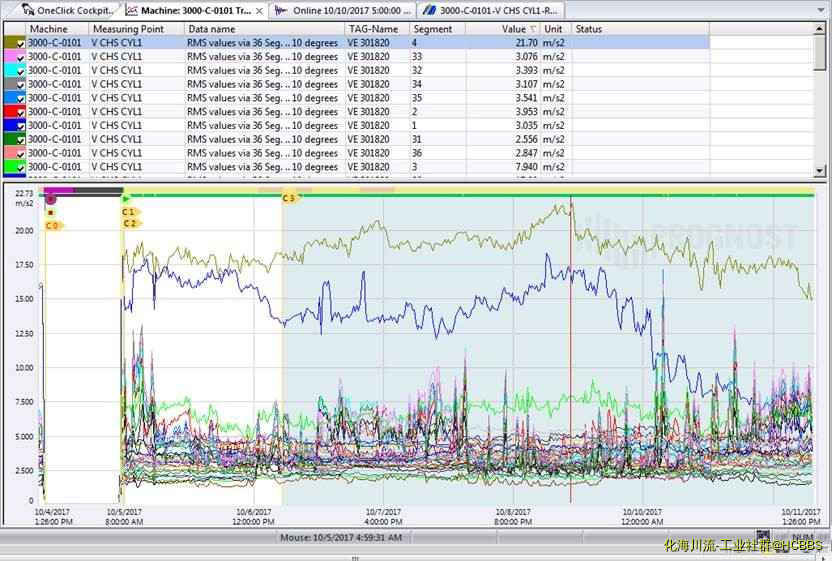Toggle the segment 2 trend checkbox

21,113
